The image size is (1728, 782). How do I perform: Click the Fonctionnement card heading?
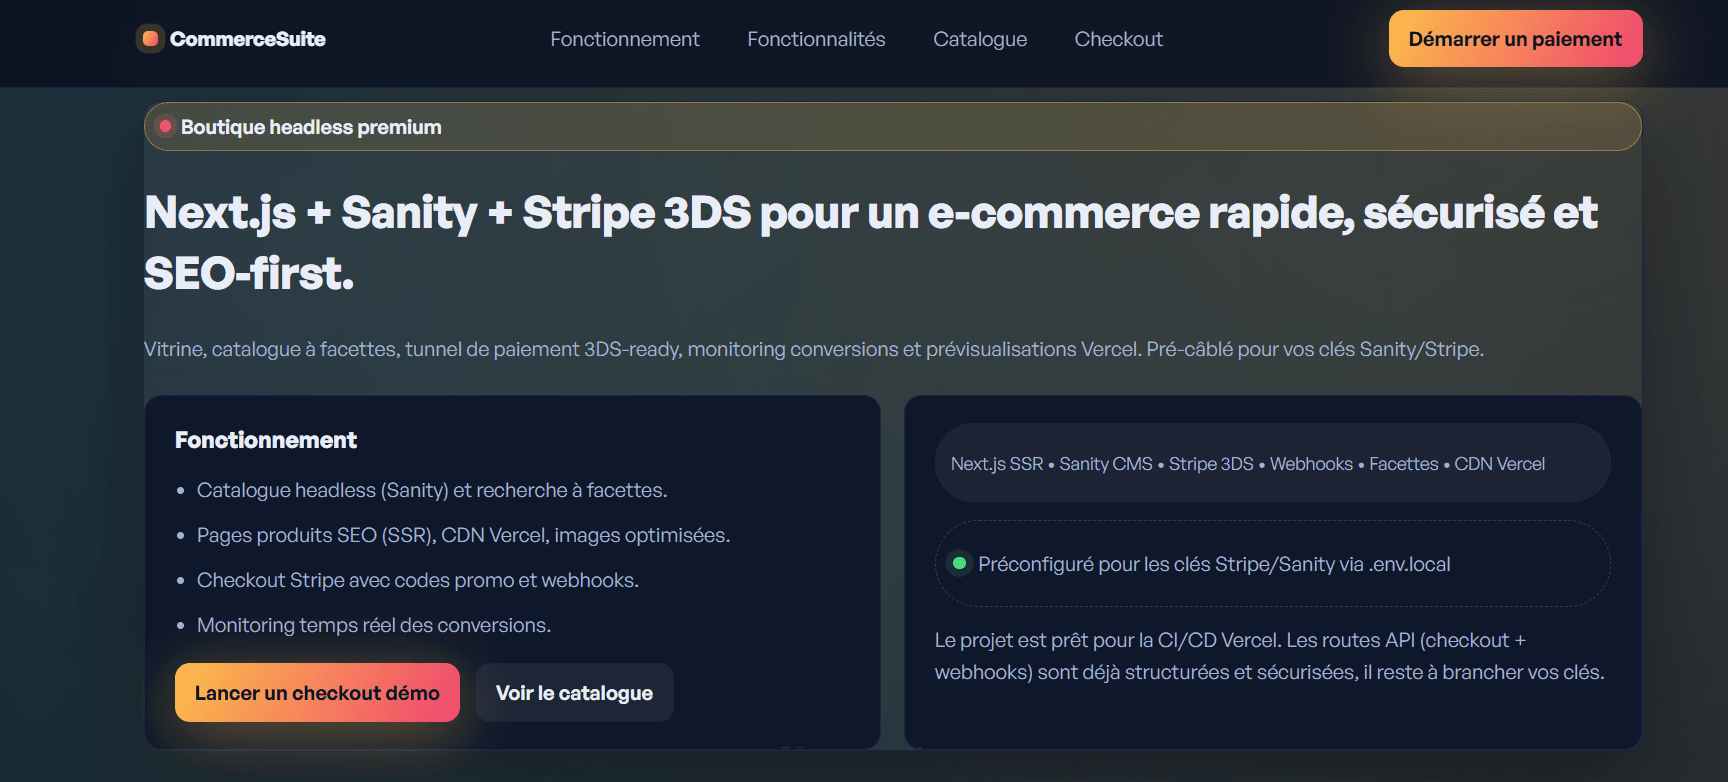click(266, 440)
